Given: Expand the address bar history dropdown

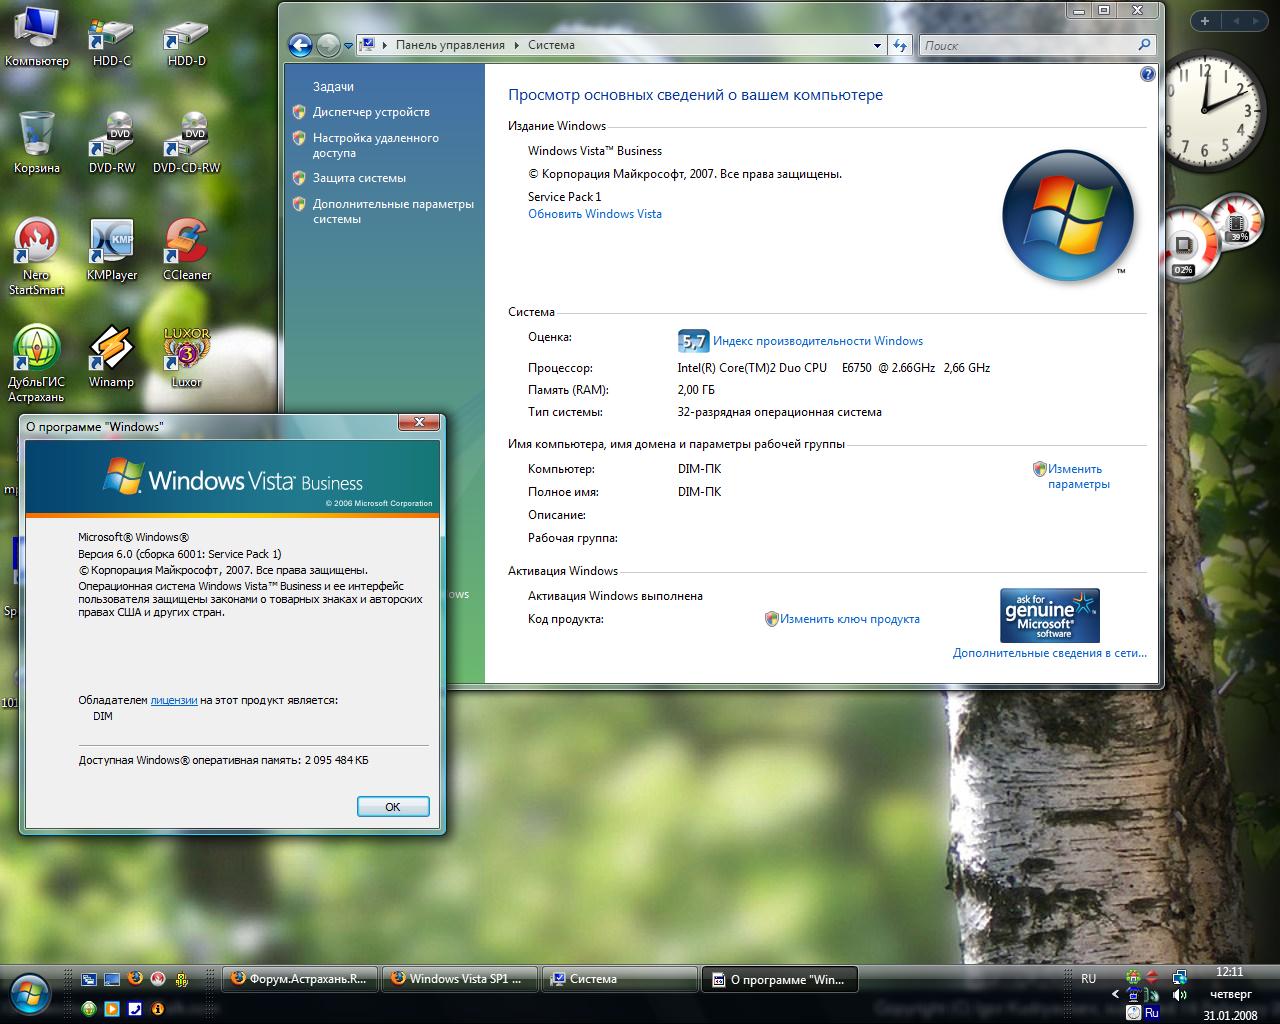Looking at the screenshot, I should pos(877,45).
